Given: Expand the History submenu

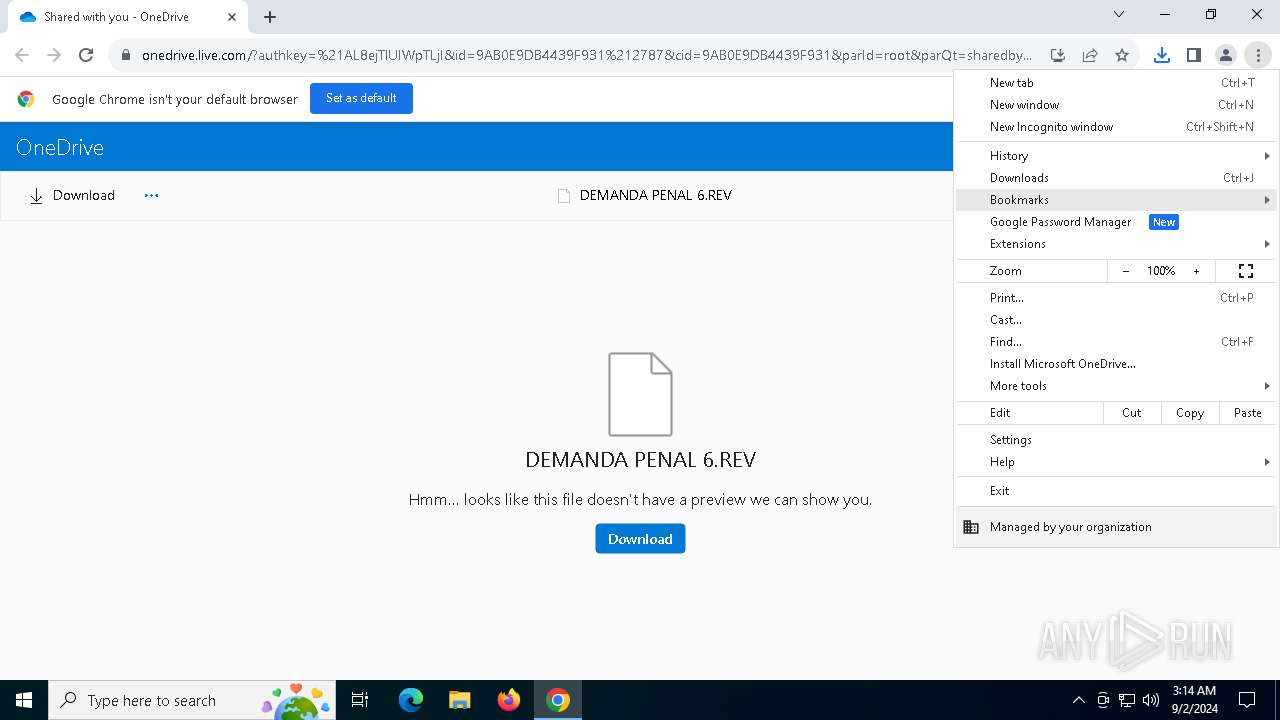Looking at the screenshot, I should coord(1116,156).
